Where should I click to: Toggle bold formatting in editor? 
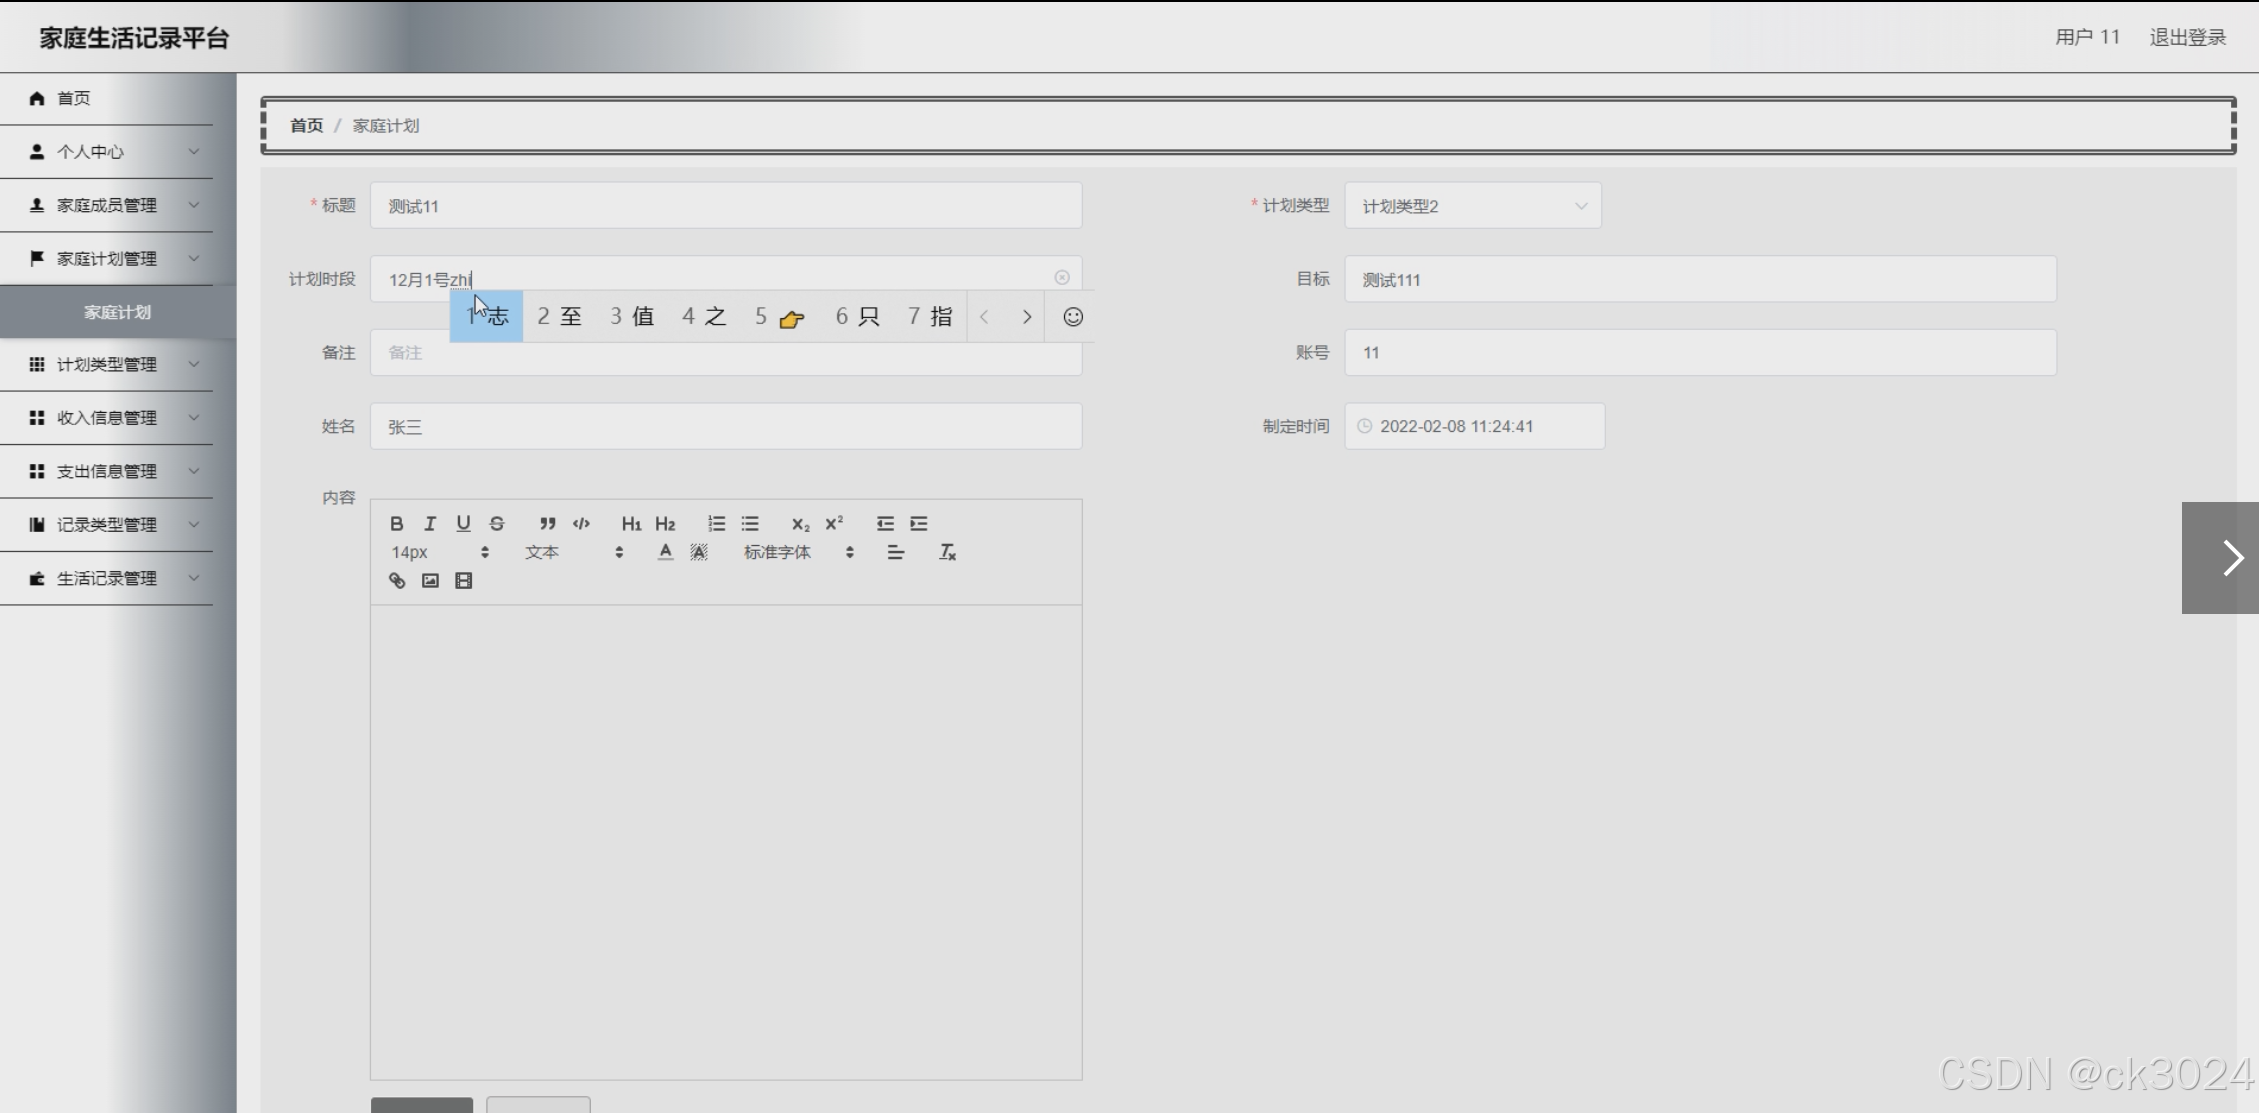click(x=397, y=523)
